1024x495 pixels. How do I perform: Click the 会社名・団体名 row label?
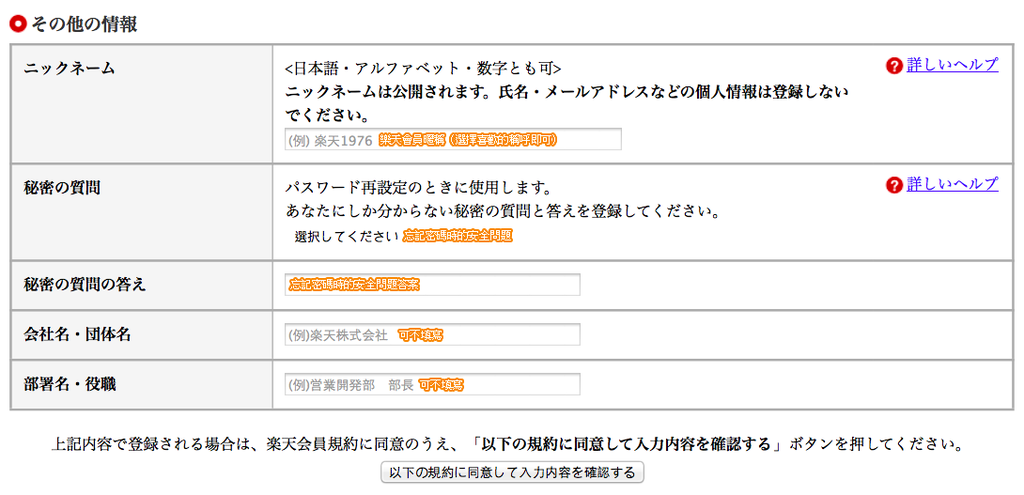77,335
